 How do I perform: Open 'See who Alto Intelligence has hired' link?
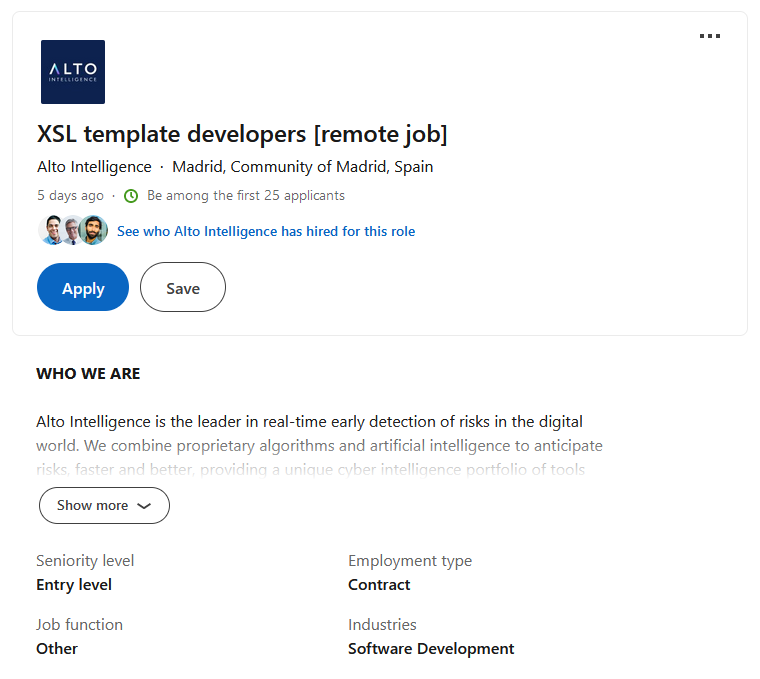coord(266,231)
